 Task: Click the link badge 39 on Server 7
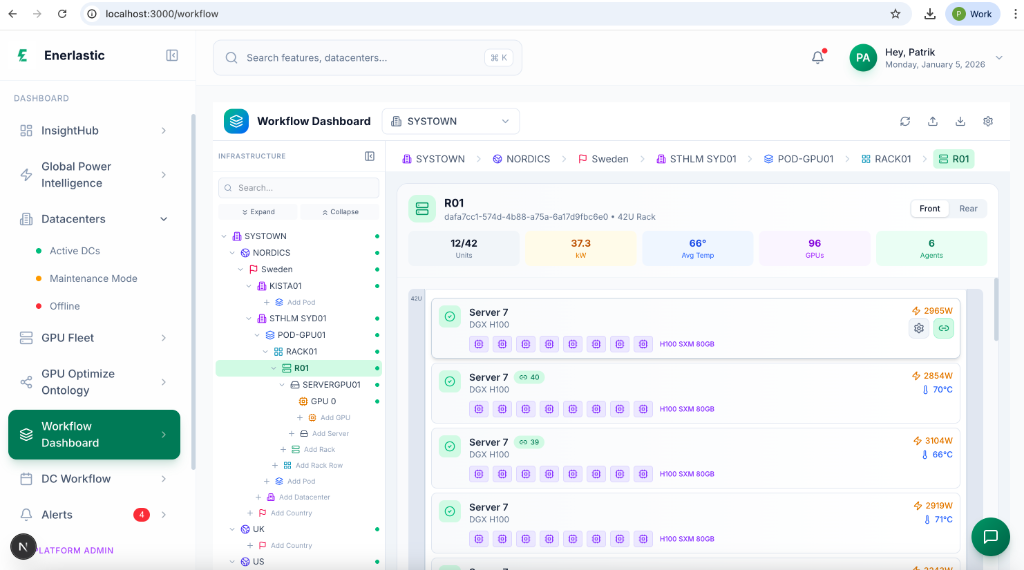[x=529, y=442]
